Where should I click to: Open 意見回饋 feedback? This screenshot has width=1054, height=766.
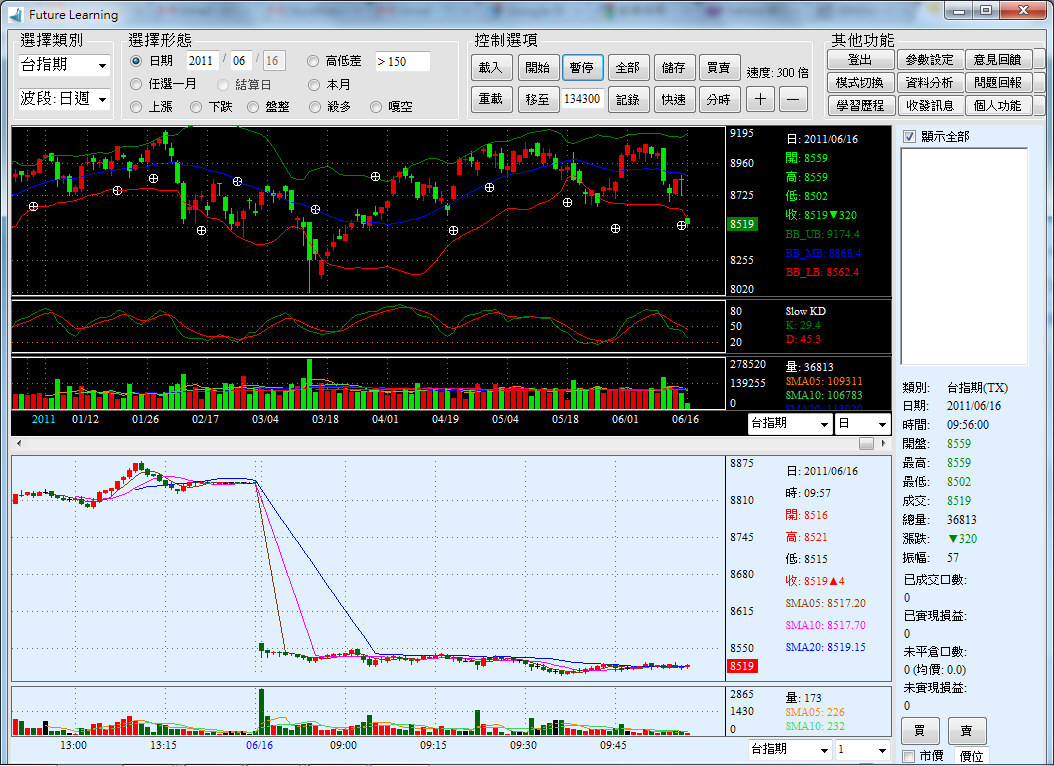pyautogui.click(x=998, y=60)
